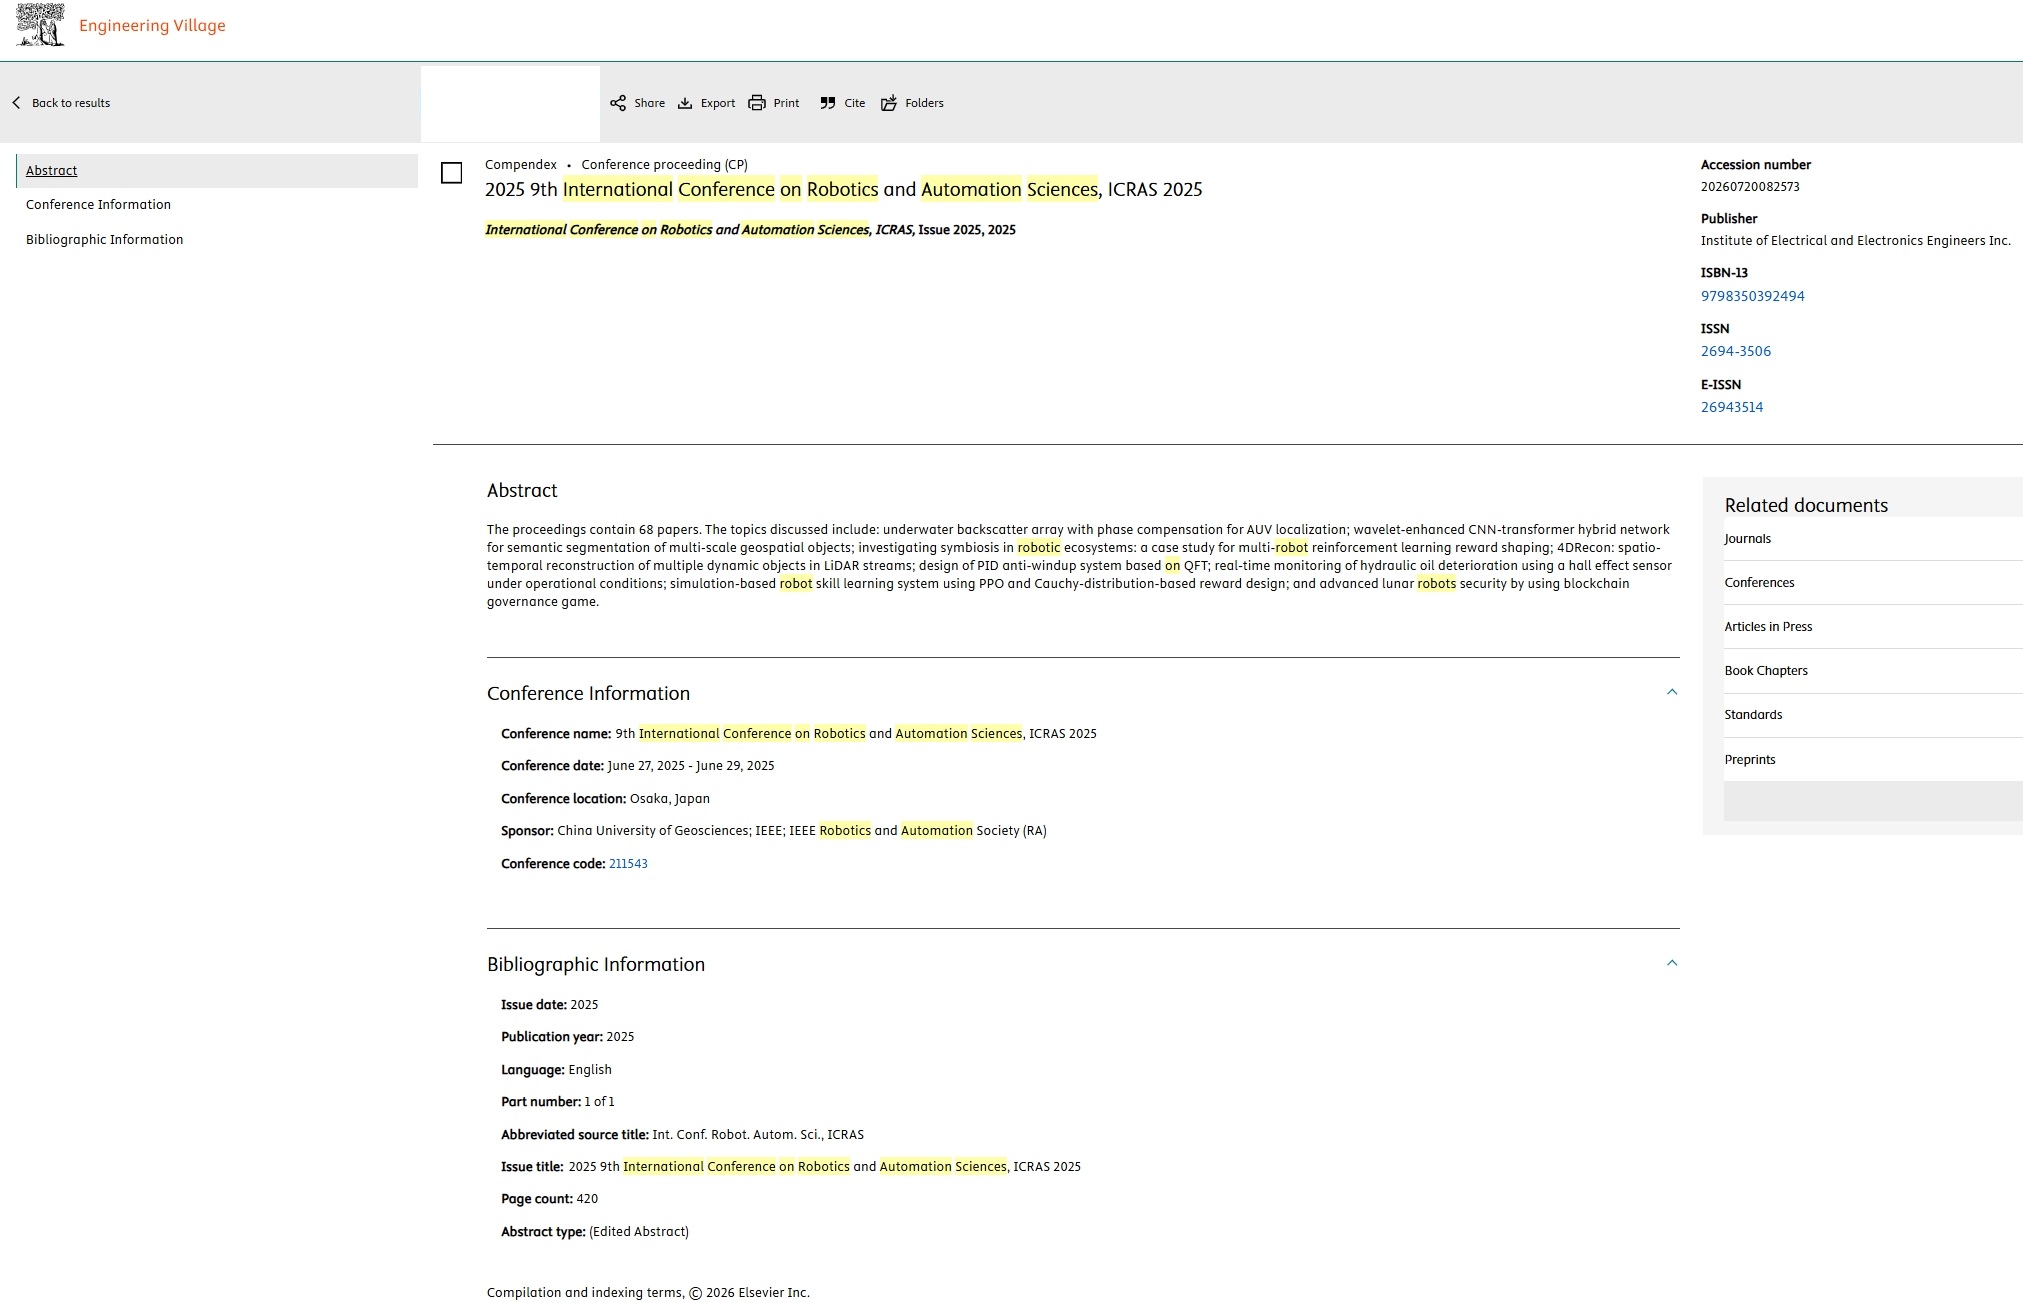Show related Journals documents
Image resolution: width=2023 pixels, height=1303 pixels.
(1747, 539)
